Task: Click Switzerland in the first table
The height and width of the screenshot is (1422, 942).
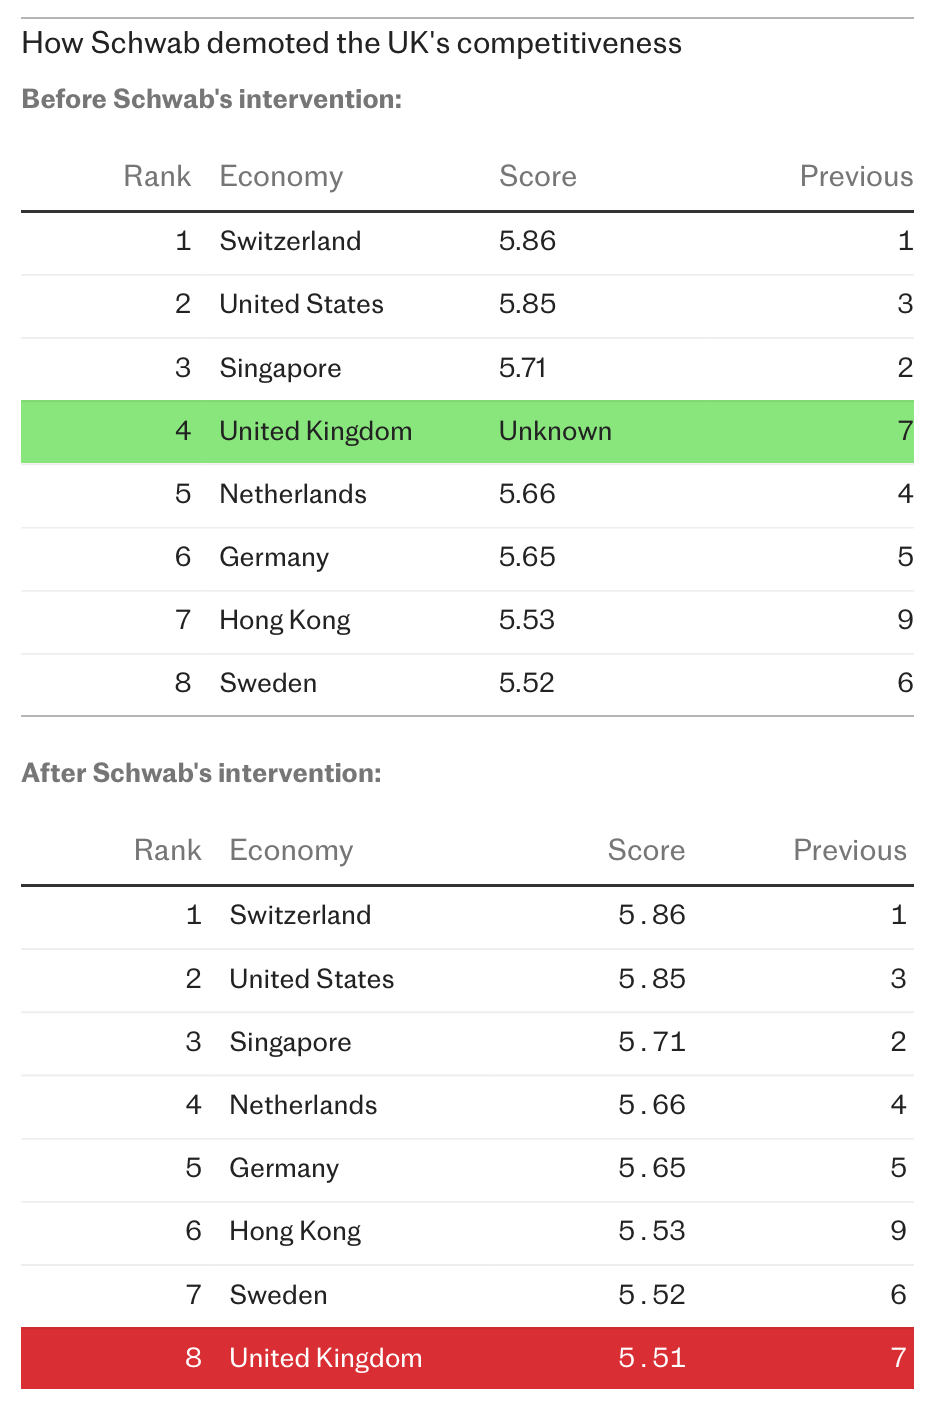Action: 290,241
